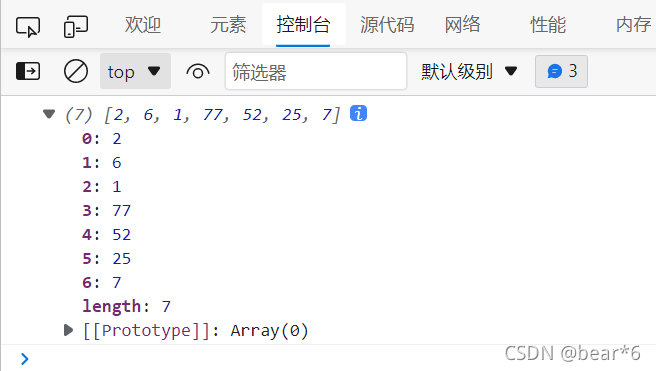This screenshot has width=656, height=371.
Task: Select the 控制台 tab
Action: 303,25
